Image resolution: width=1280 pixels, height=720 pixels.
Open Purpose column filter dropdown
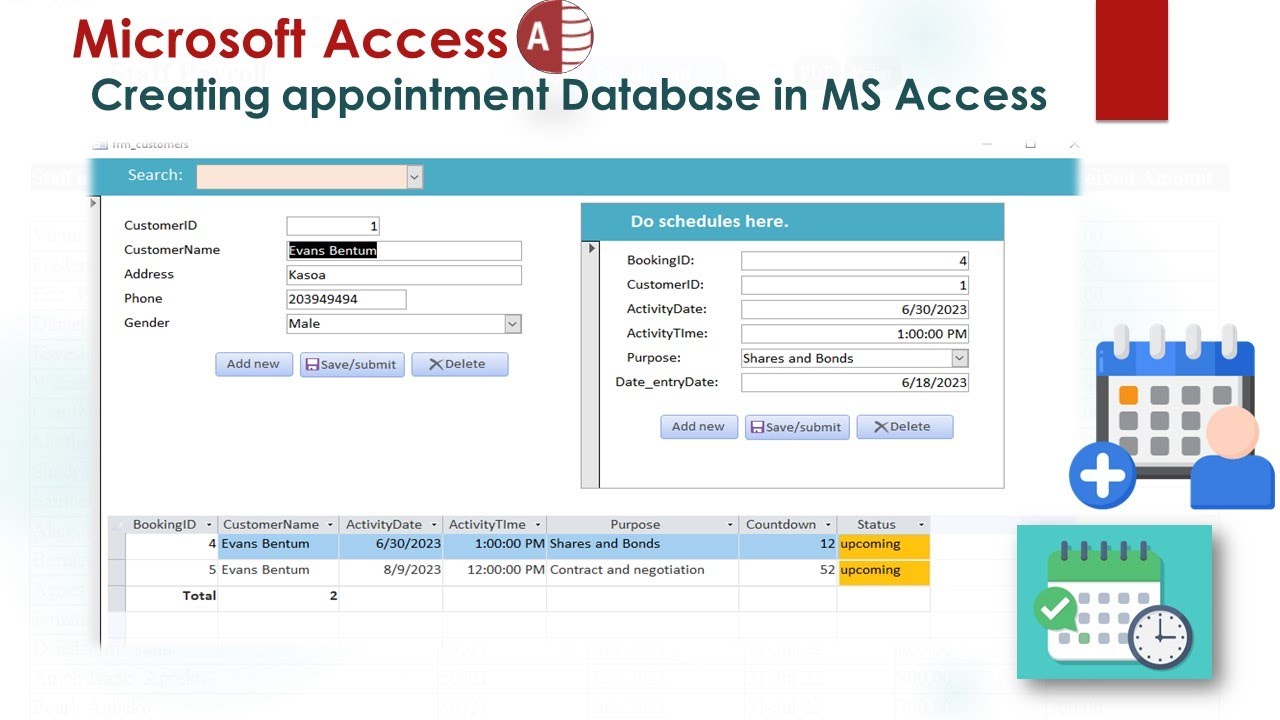(730, 525)
